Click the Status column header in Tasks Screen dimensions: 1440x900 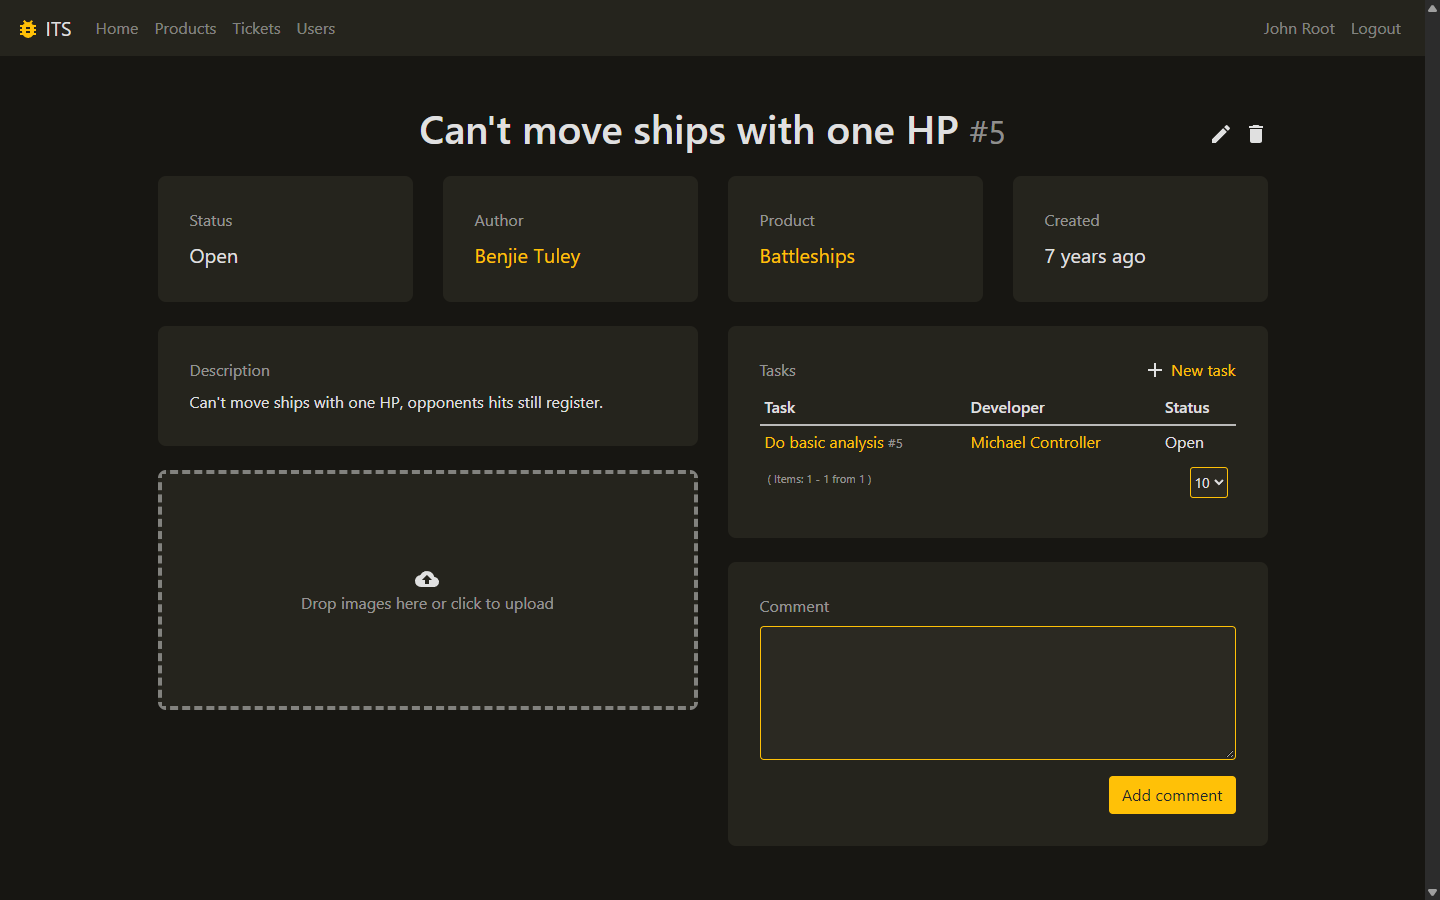1187,408
